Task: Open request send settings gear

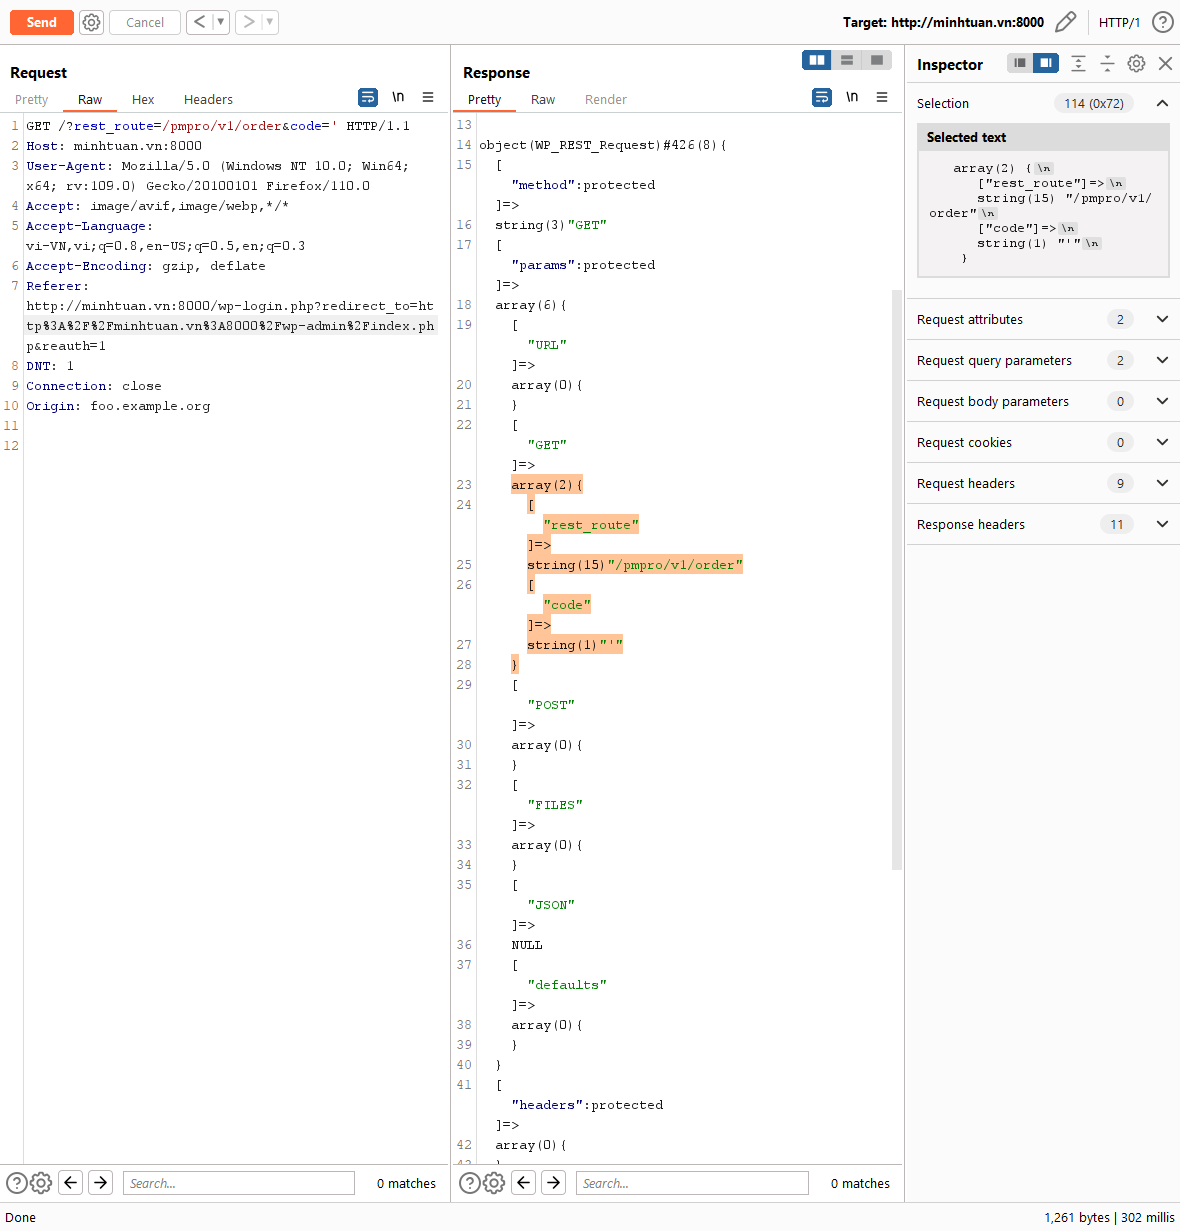Action: pos(91,22)
